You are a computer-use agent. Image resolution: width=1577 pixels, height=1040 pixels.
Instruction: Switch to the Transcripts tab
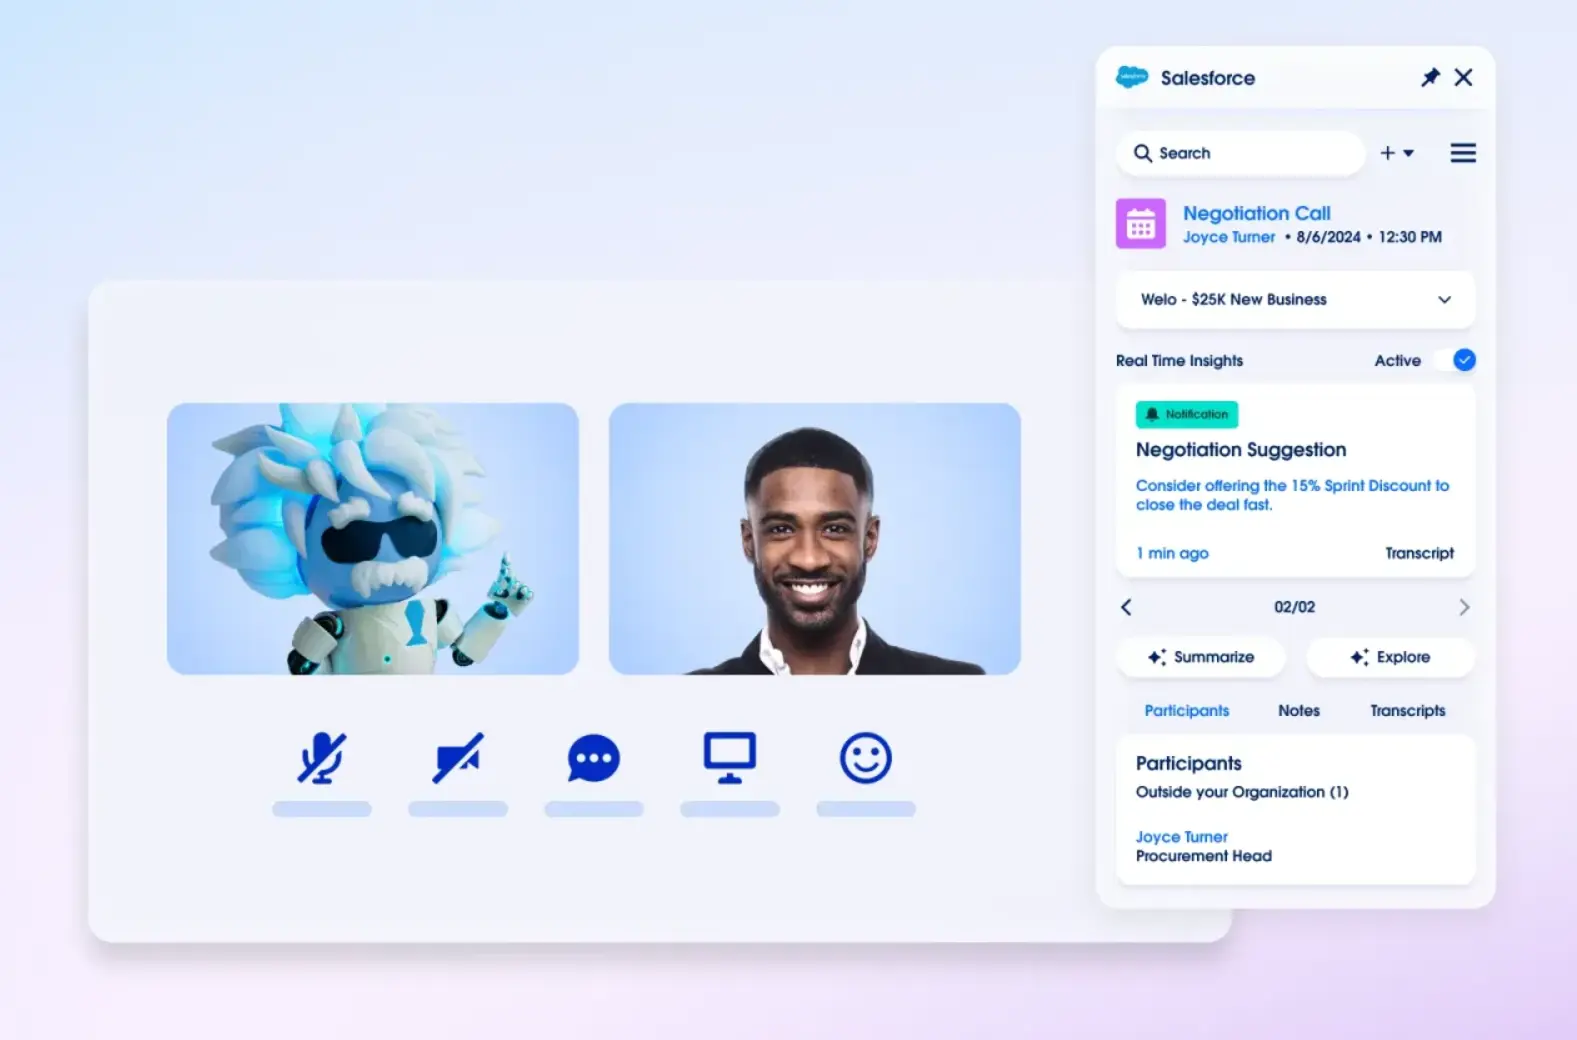pos(1408,710)
